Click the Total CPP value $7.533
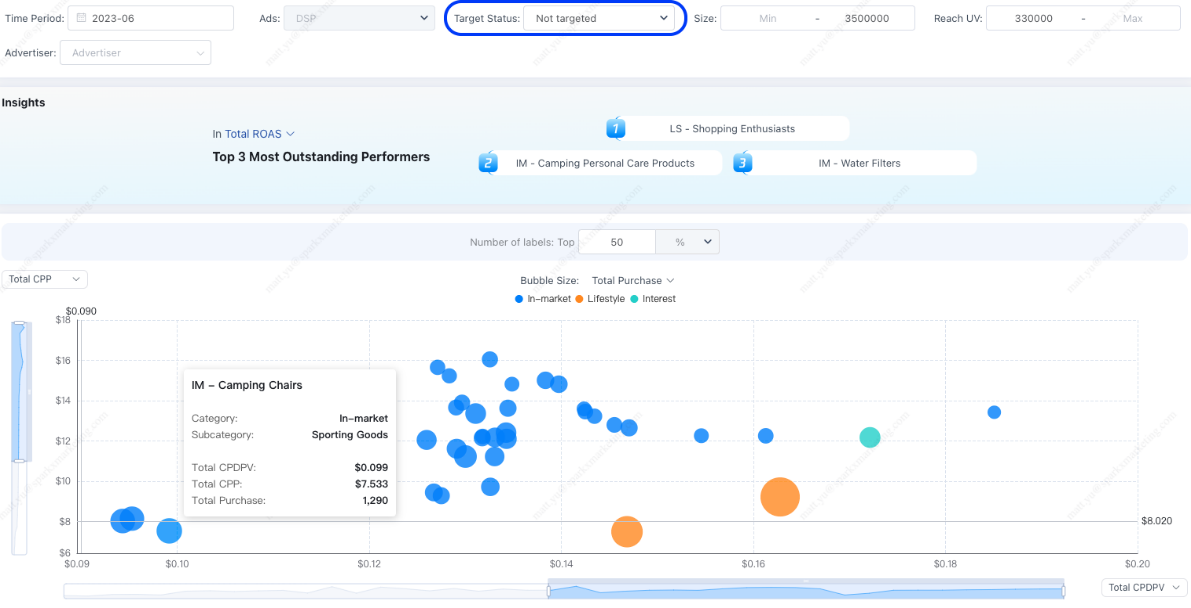The image size is (1191, 608). pyautogui.click(x=371, y=484)
